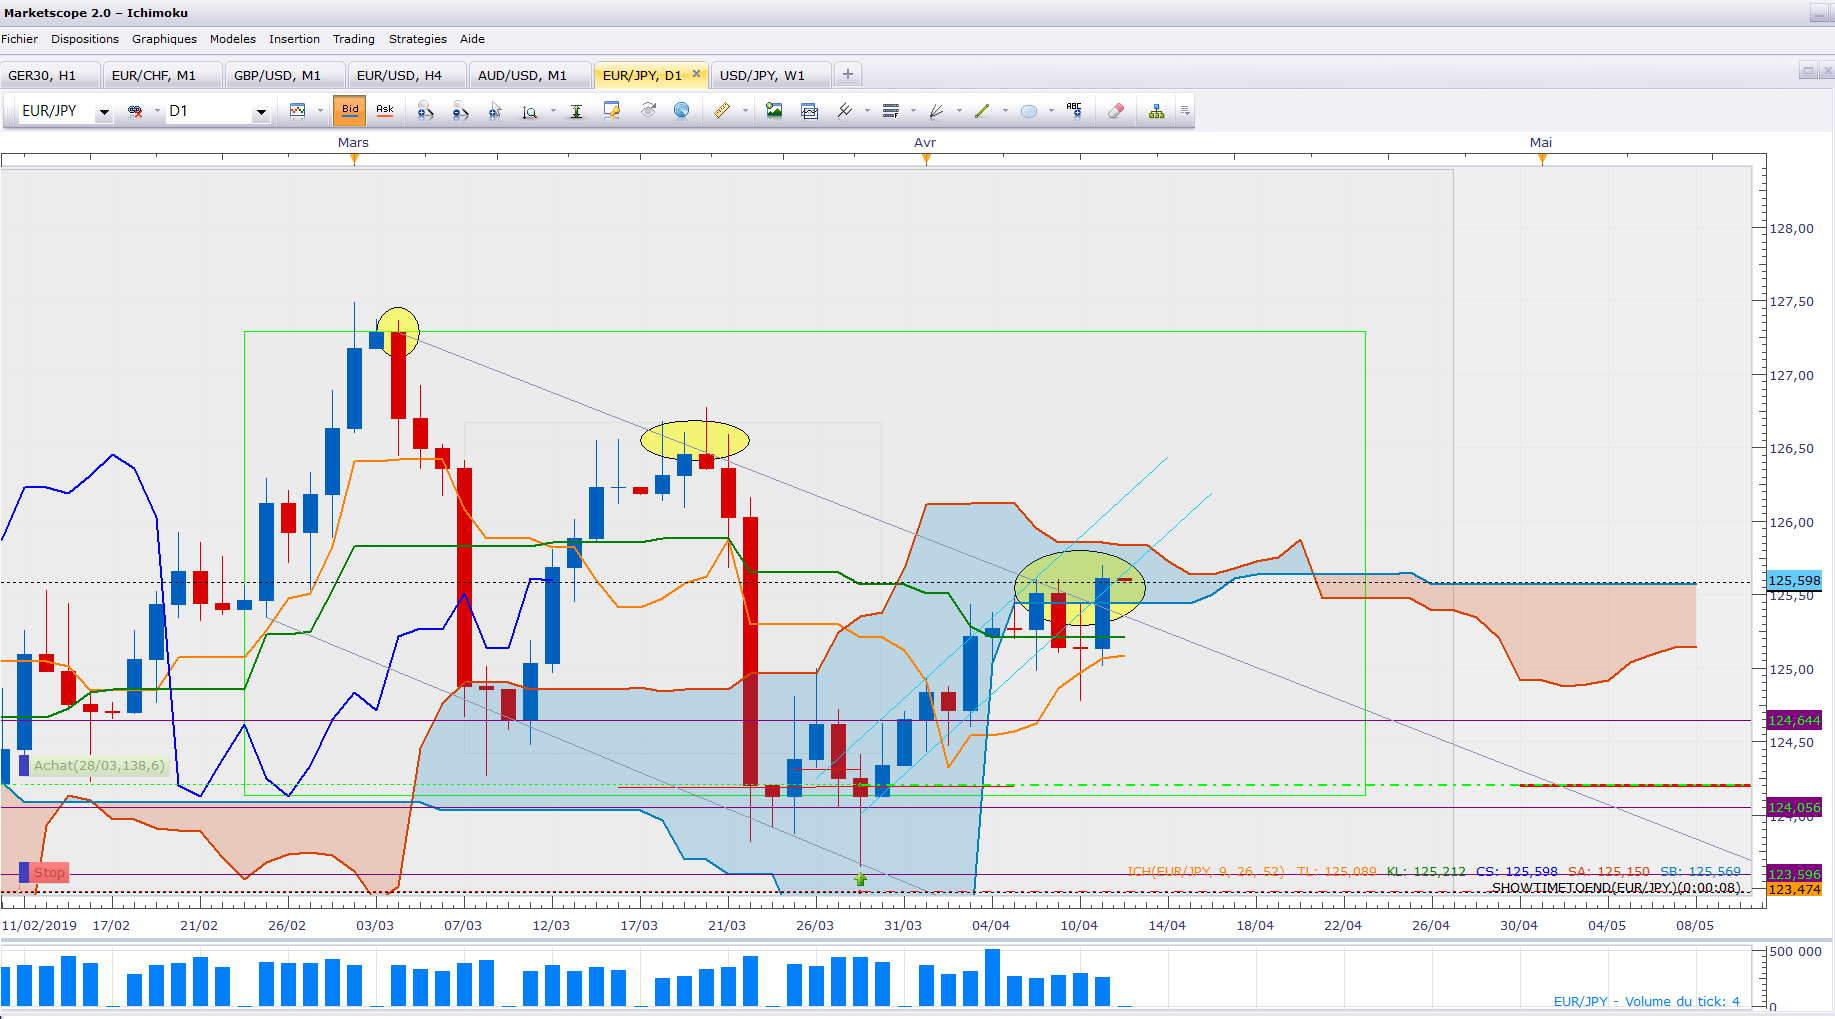Open the Graphiques menu
This screenshot has height=1019, width=1835.
(164, 39)
